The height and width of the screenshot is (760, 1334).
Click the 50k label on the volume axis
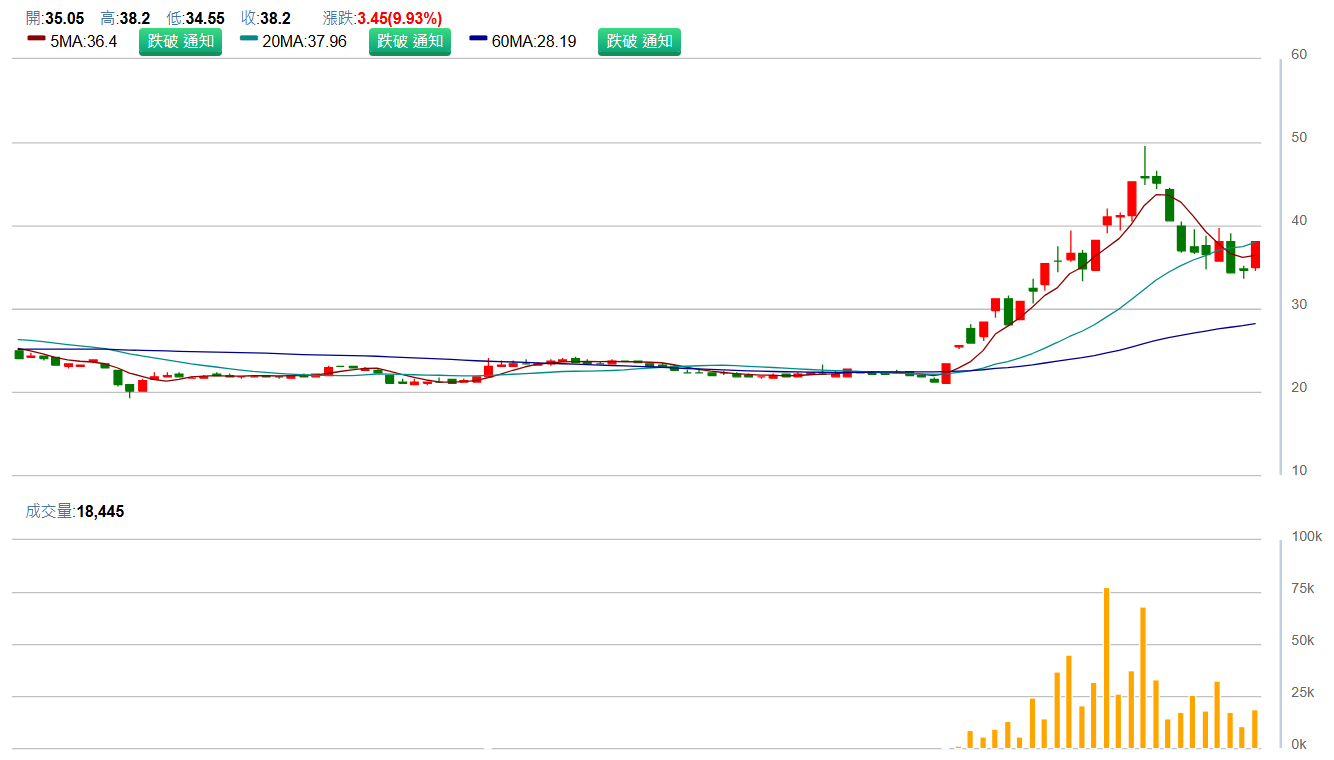pos(1303,641)
